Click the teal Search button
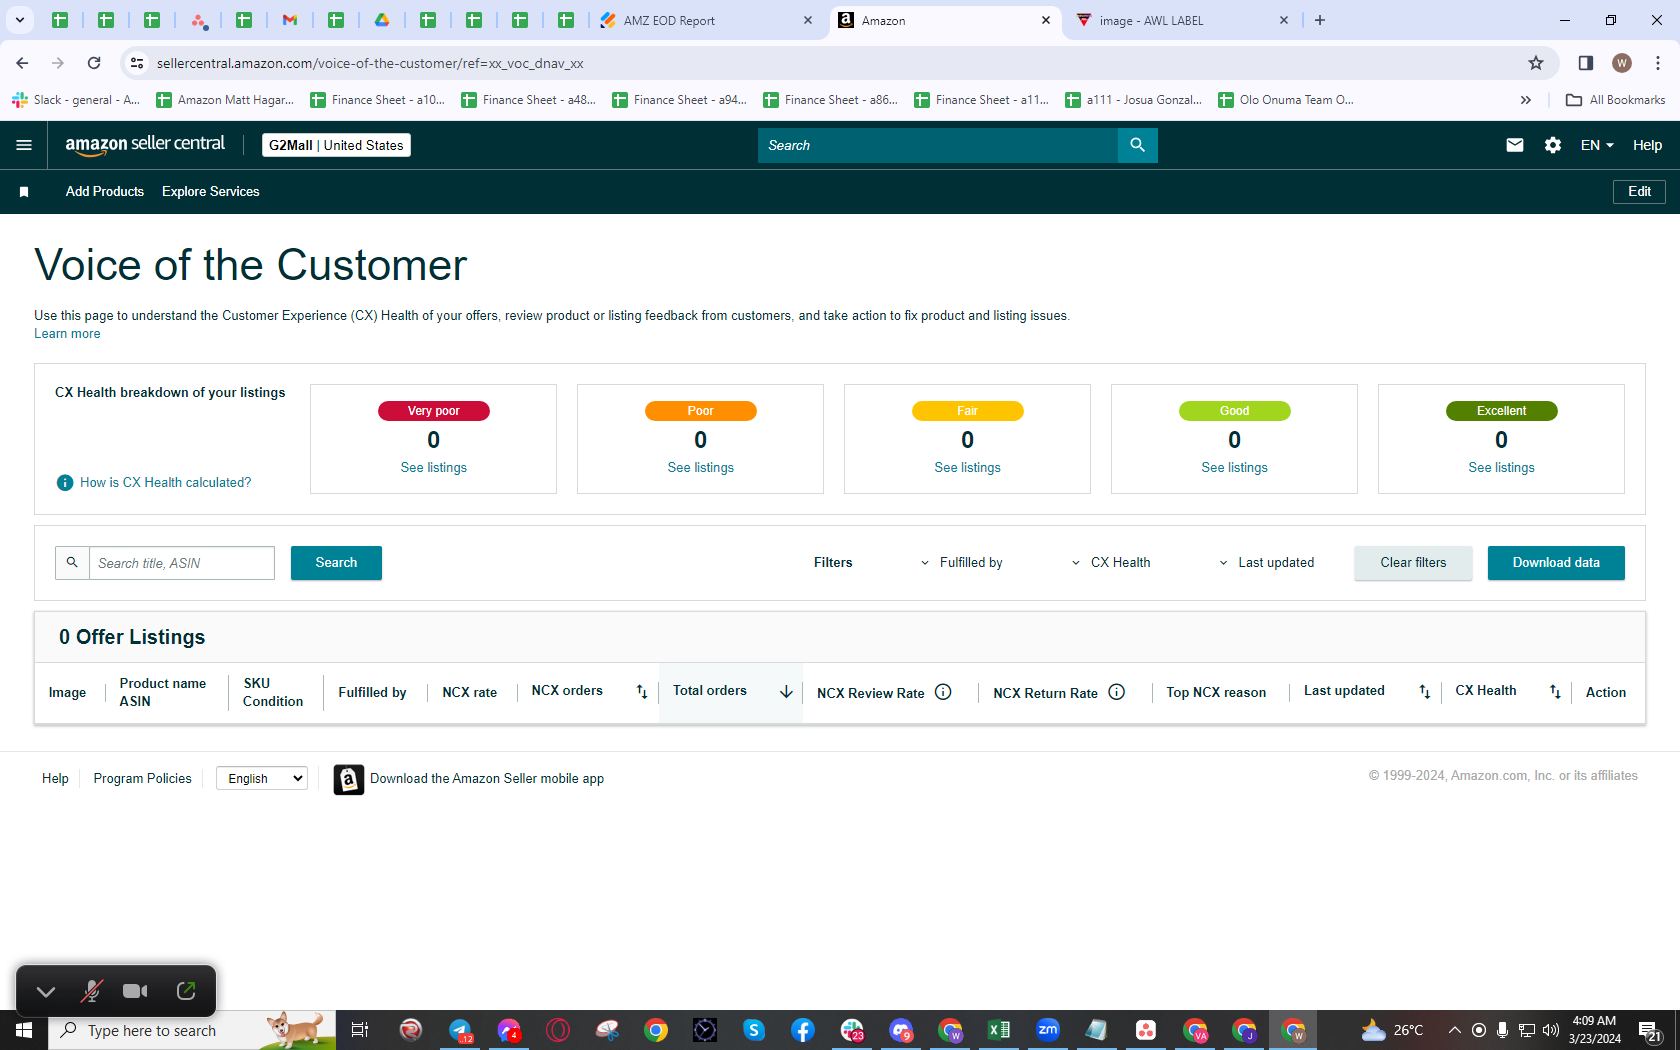This screenshot has width=1680, height=1050. click(336, 563)
